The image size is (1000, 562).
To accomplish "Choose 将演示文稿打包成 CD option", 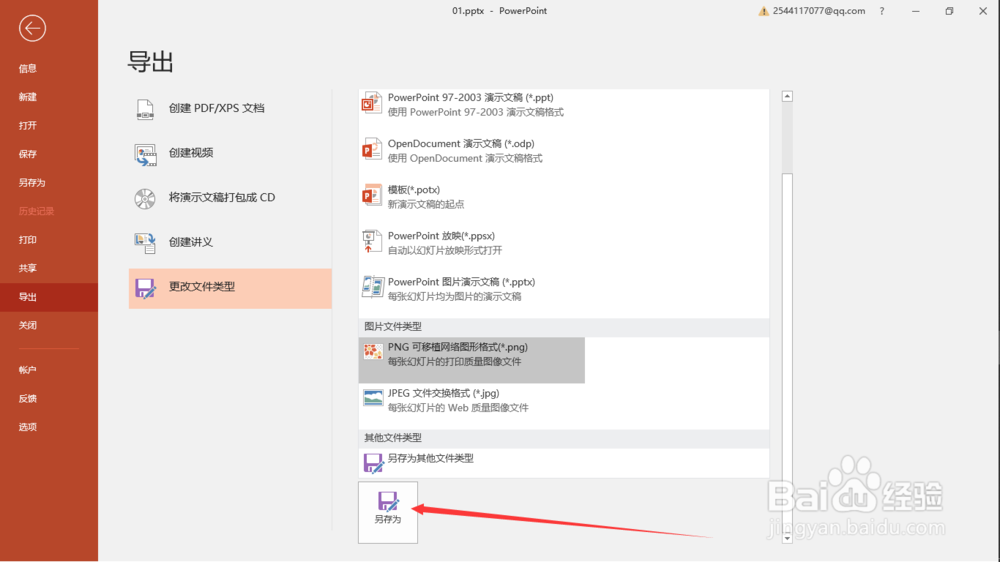I will [230, 198].
